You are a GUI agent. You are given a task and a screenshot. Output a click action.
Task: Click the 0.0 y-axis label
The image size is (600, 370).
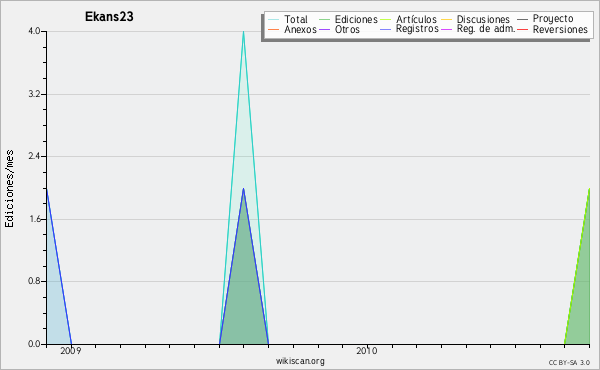[x=34, y=344]
